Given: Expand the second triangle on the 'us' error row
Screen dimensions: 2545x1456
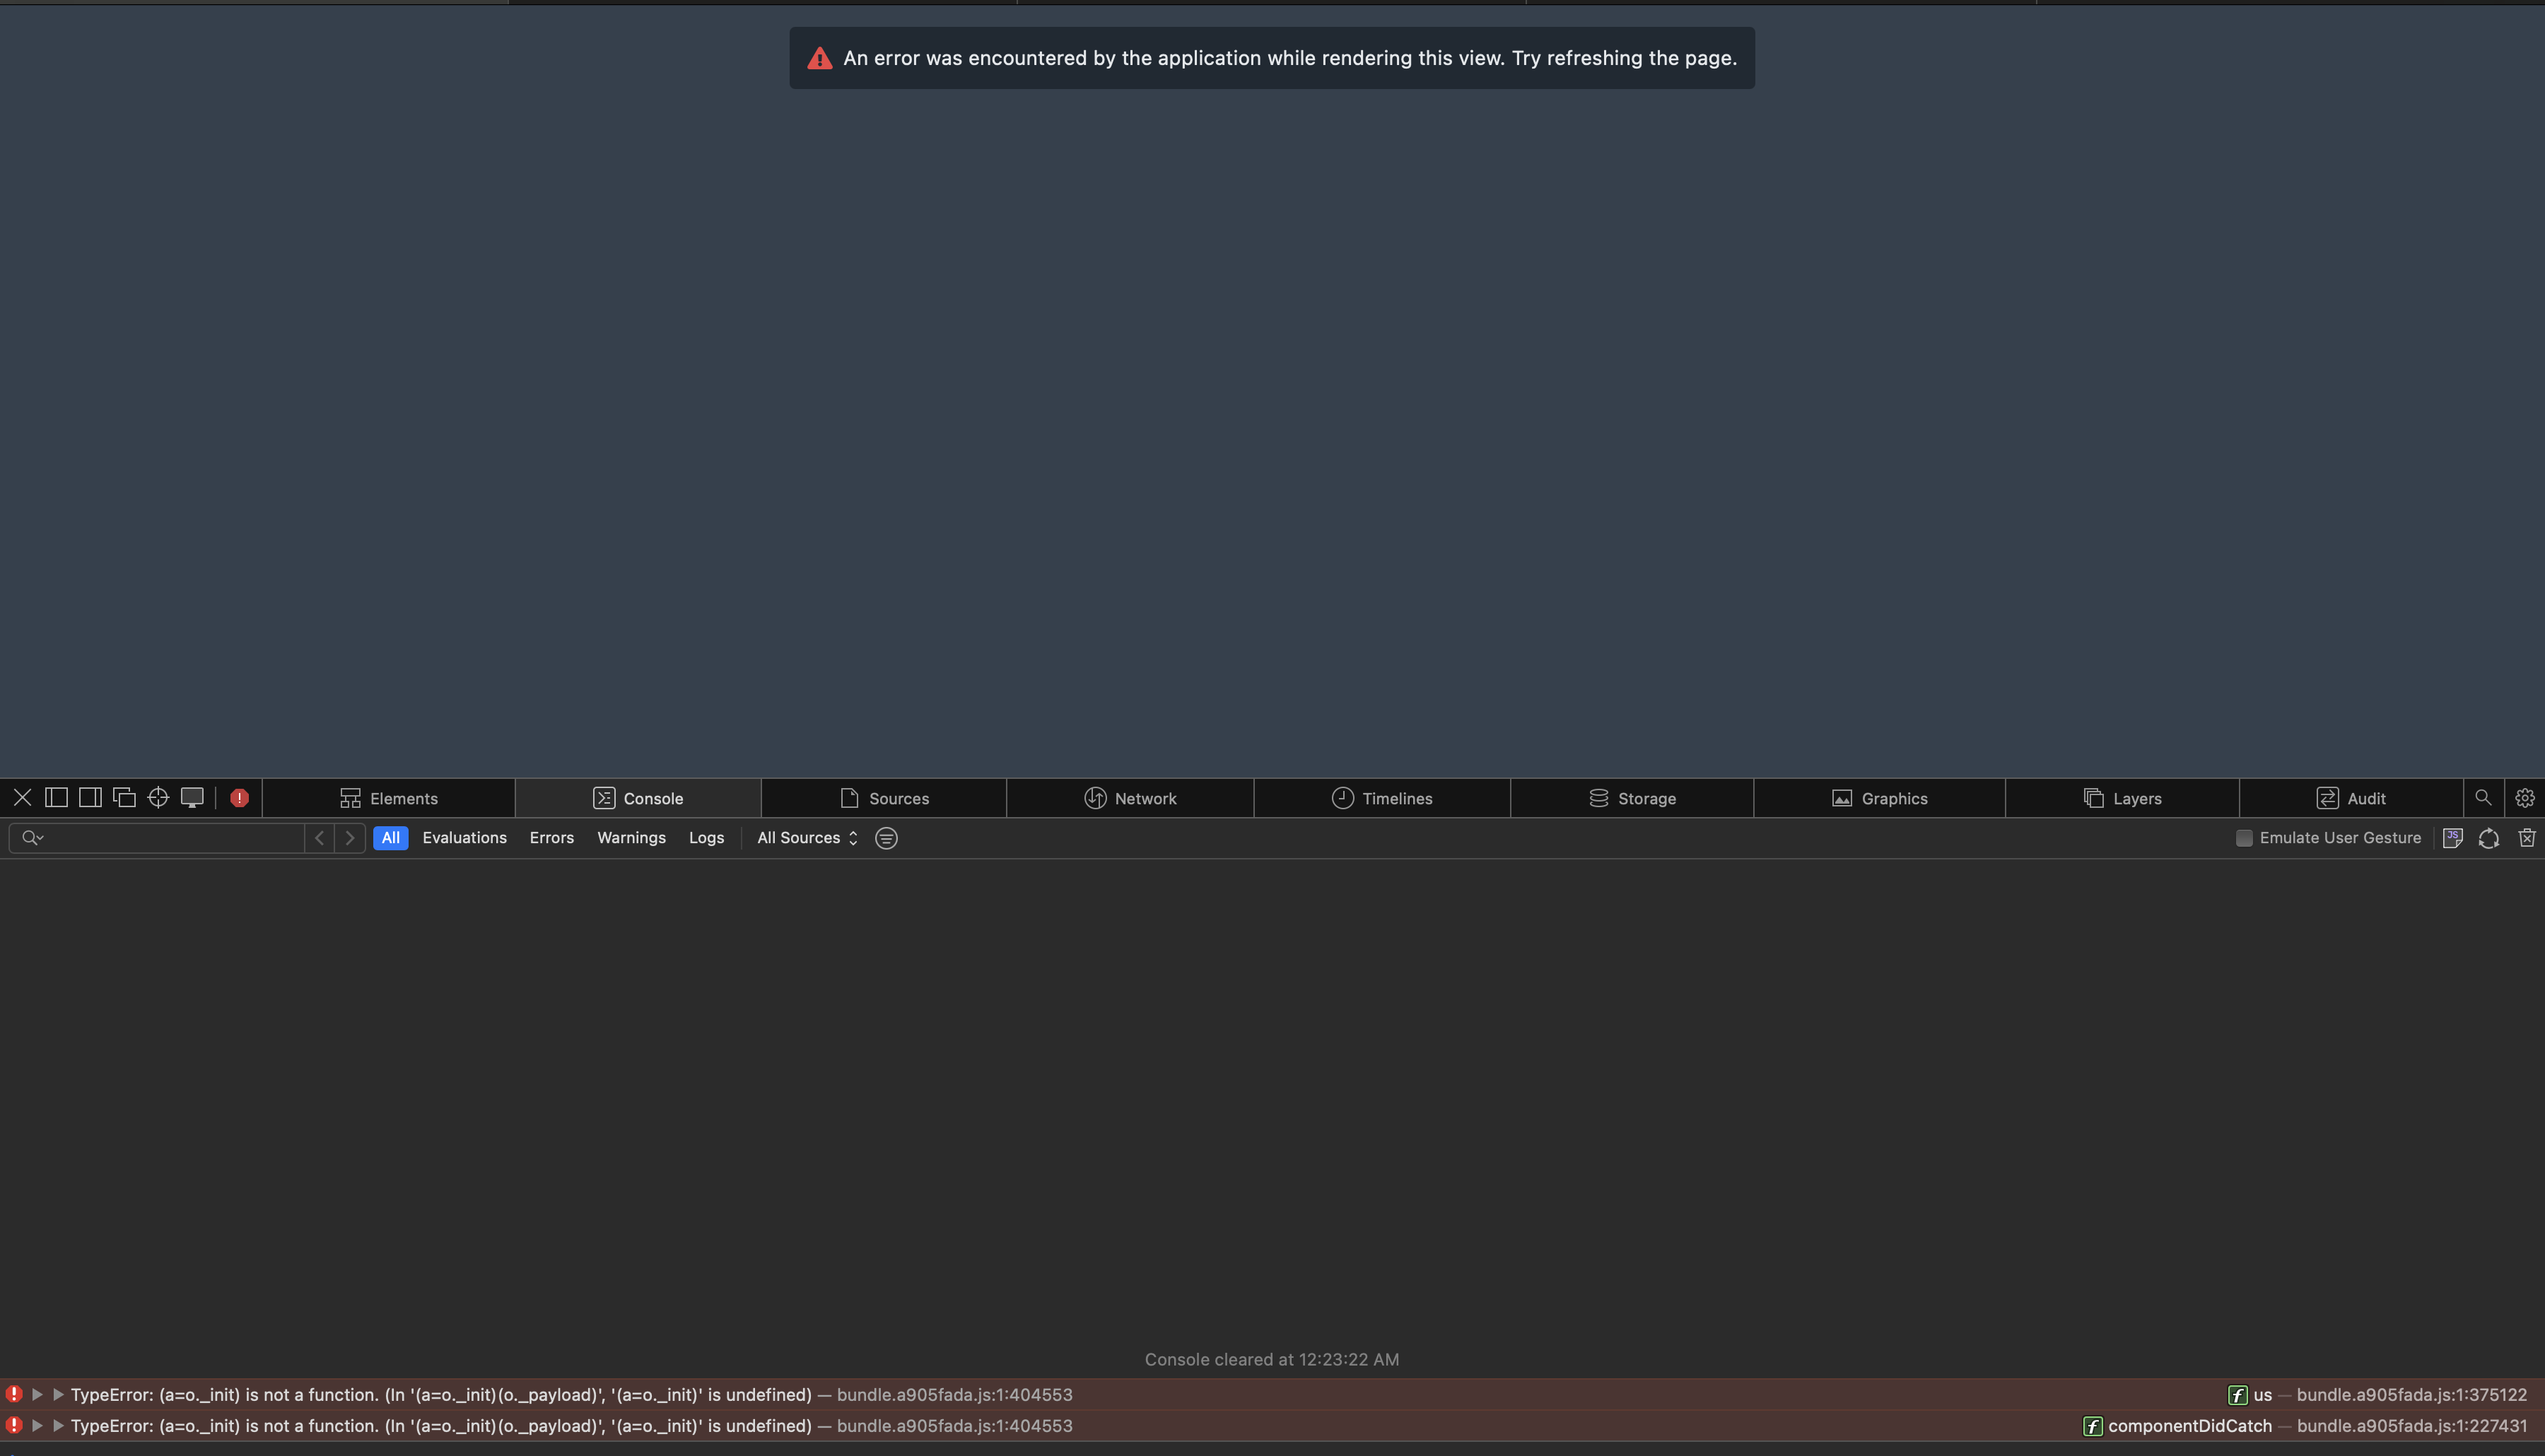Looking at the screenshot, I should [x=58, y=1394].
